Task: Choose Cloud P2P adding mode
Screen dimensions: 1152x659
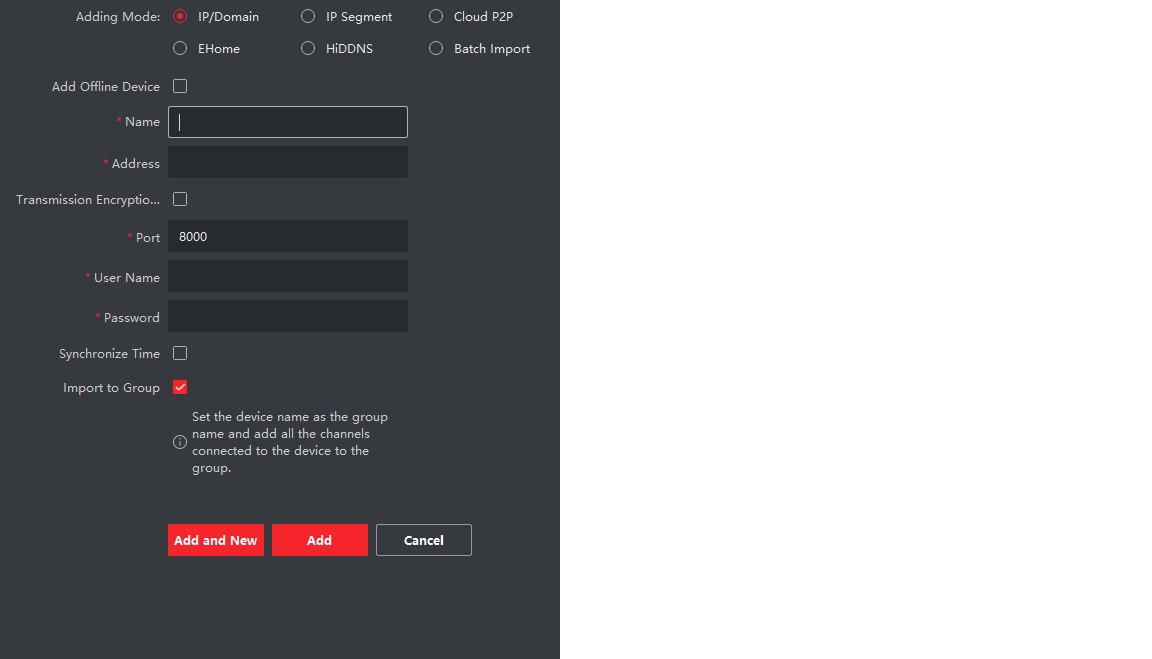Action: pos(436,16)
